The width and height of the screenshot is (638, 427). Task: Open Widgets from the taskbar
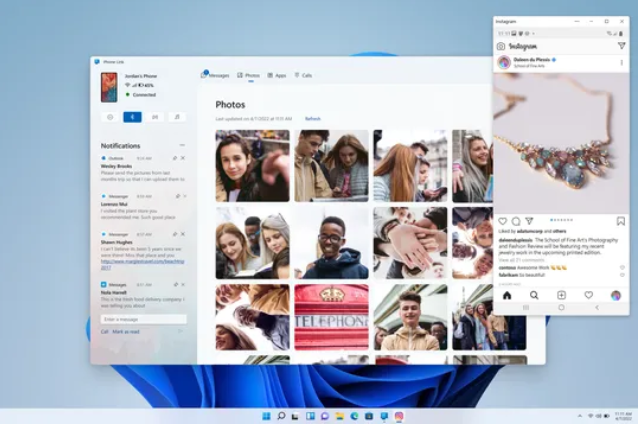click(x=310, y=416)
